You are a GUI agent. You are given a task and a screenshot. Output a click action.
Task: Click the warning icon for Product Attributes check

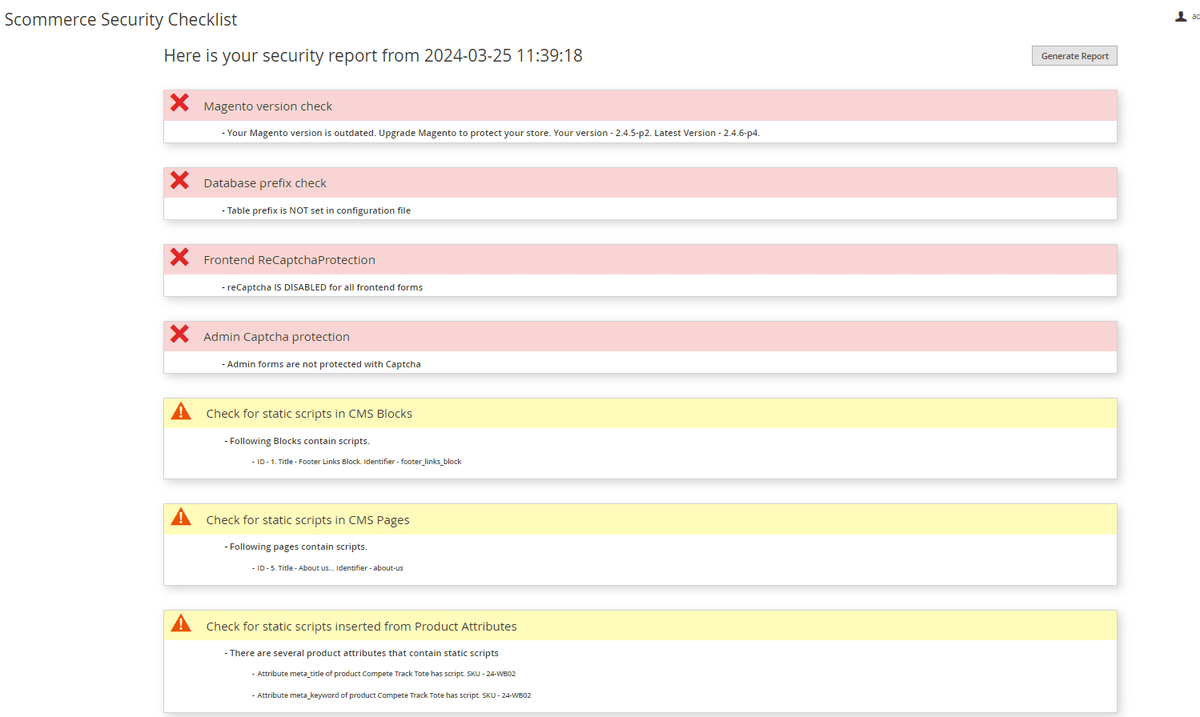tap(181, 624)
